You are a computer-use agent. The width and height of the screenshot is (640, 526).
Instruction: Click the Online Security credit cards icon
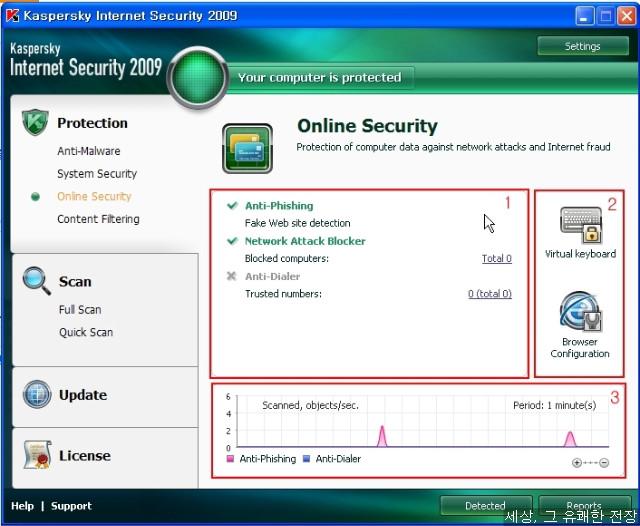tap(247, 149)
